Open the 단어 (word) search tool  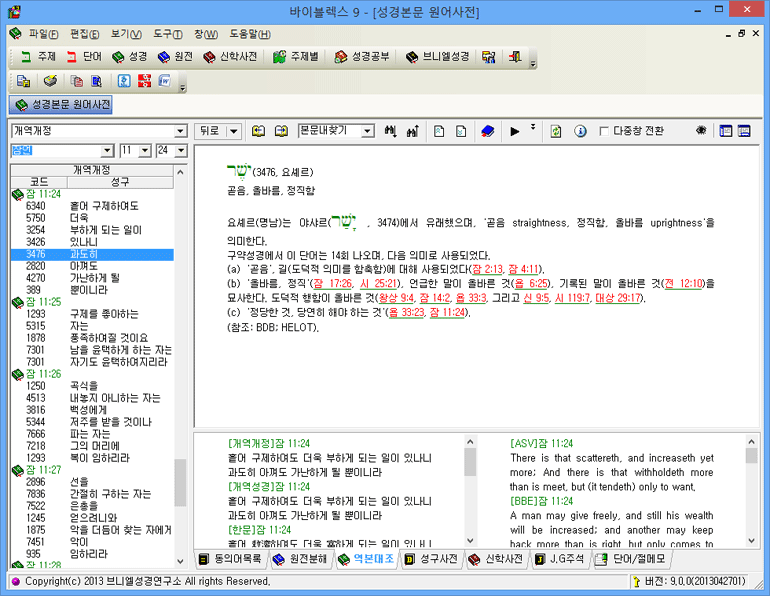point(84,57)
